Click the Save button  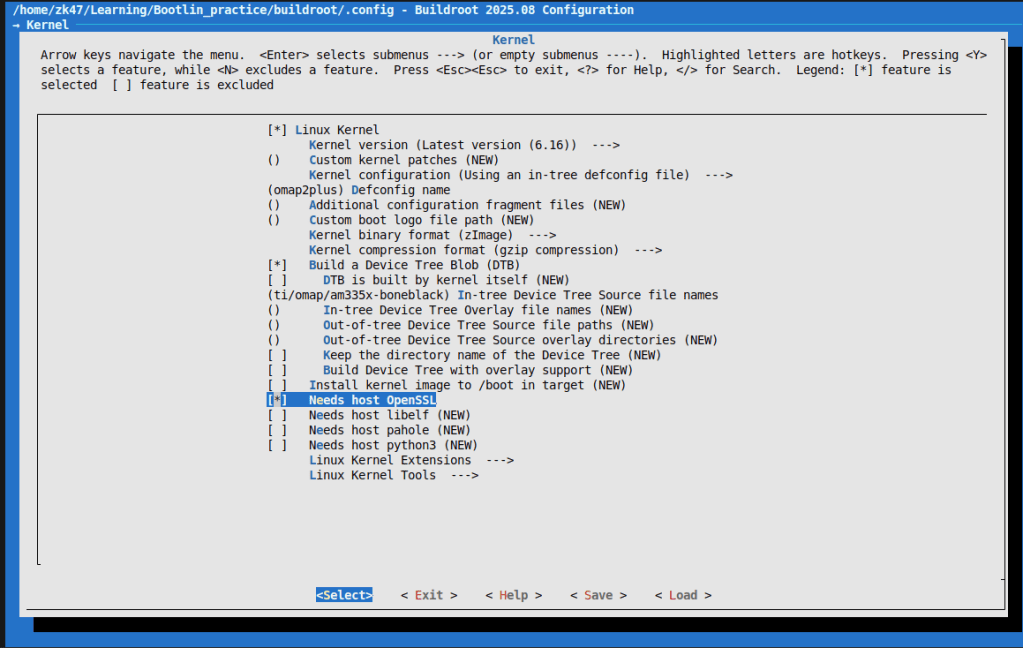tap(598, 595)
